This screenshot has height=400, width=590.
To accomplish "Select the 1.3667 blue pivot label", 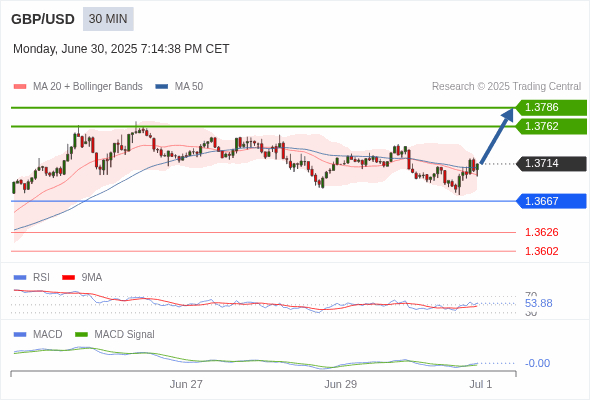I will 551,201.
